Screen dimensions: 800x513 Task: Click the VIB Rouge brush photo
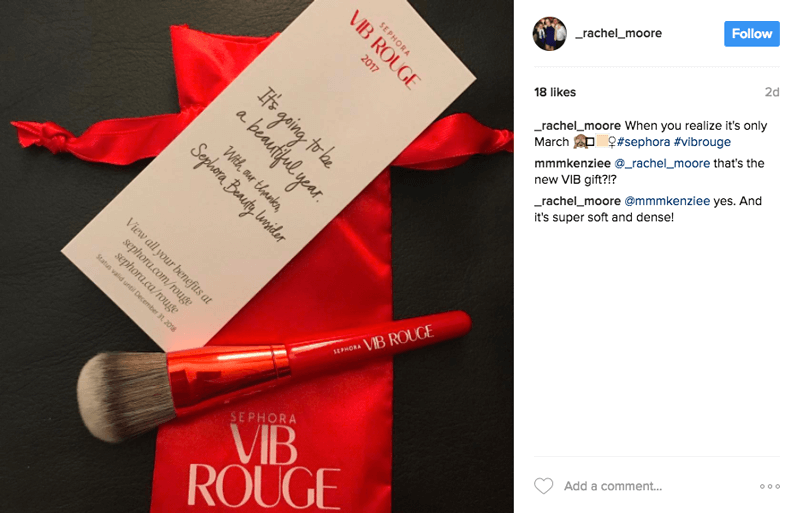pyautogui.click(x=257, y=256)
